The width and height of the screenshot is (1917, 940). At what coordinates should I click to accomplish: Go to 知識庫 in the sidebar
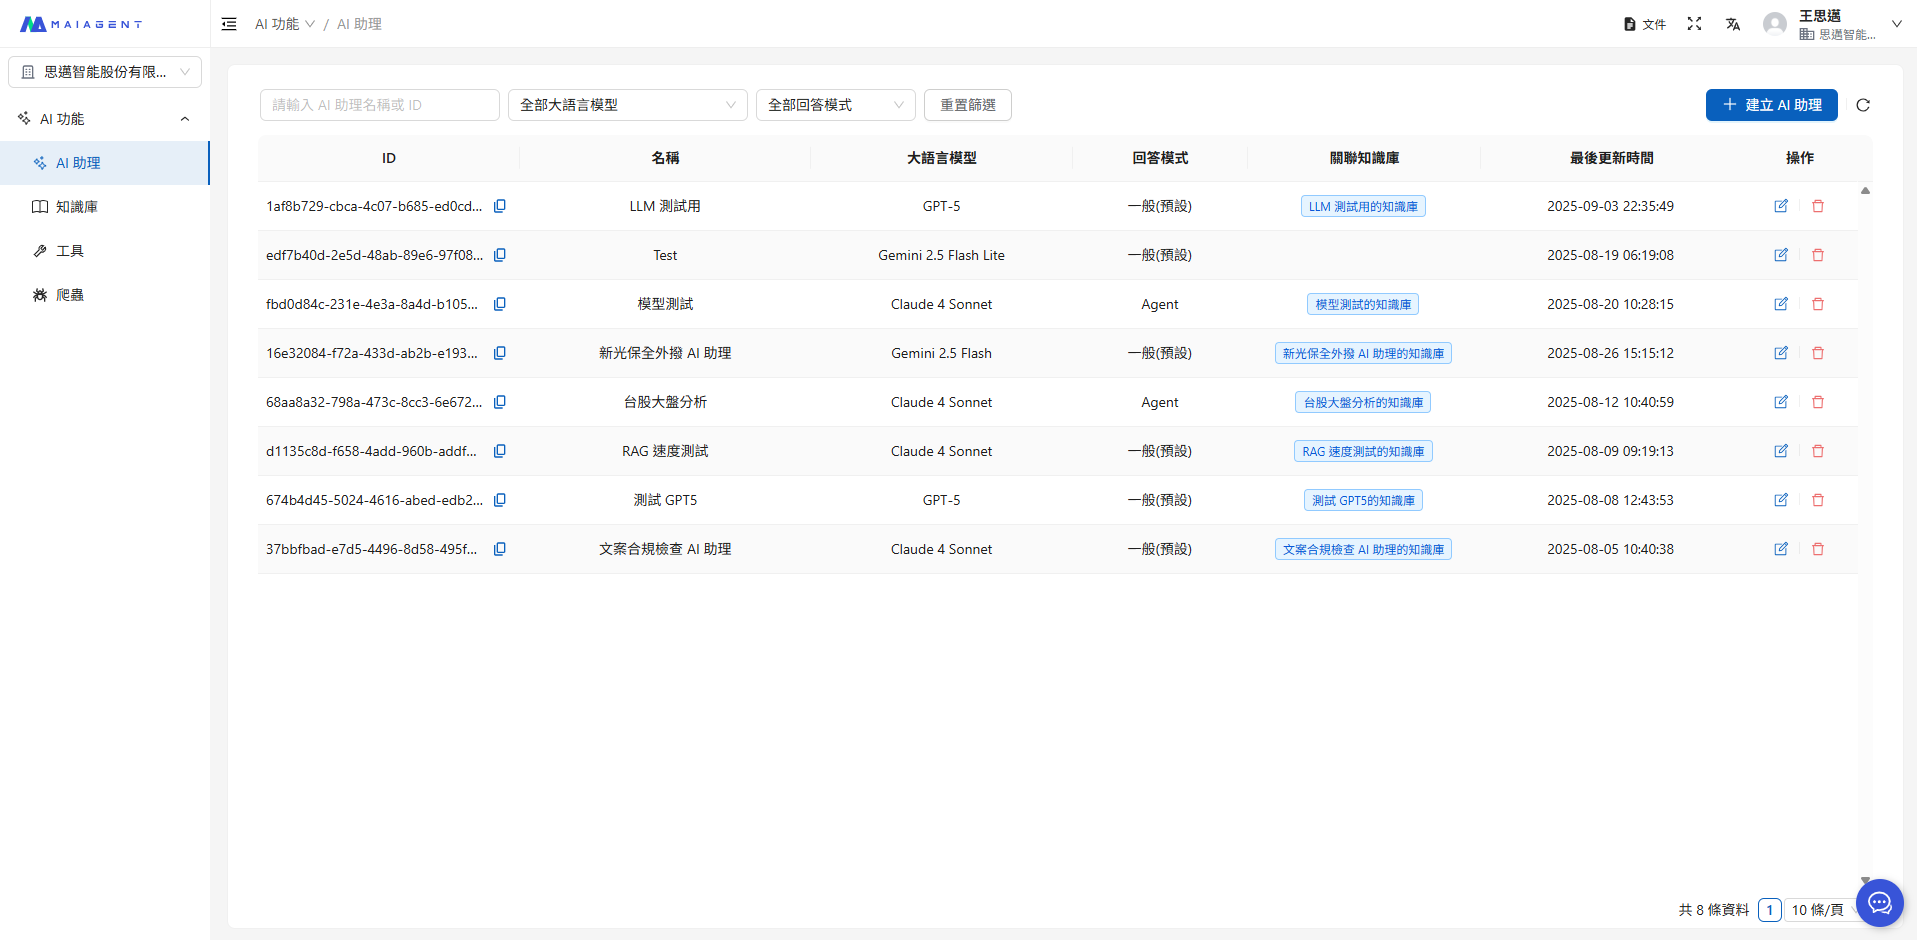coord(77,207)
